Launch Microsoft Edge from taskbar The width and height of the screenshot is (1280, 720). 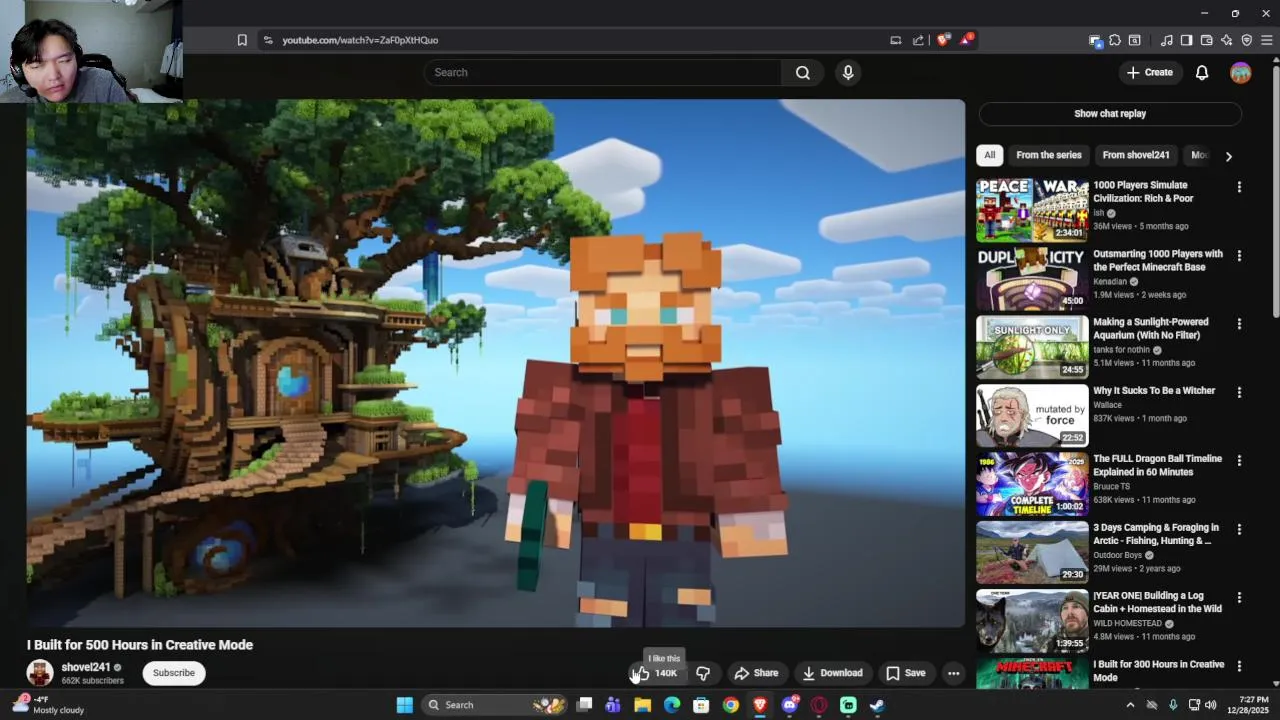point(672,705)
